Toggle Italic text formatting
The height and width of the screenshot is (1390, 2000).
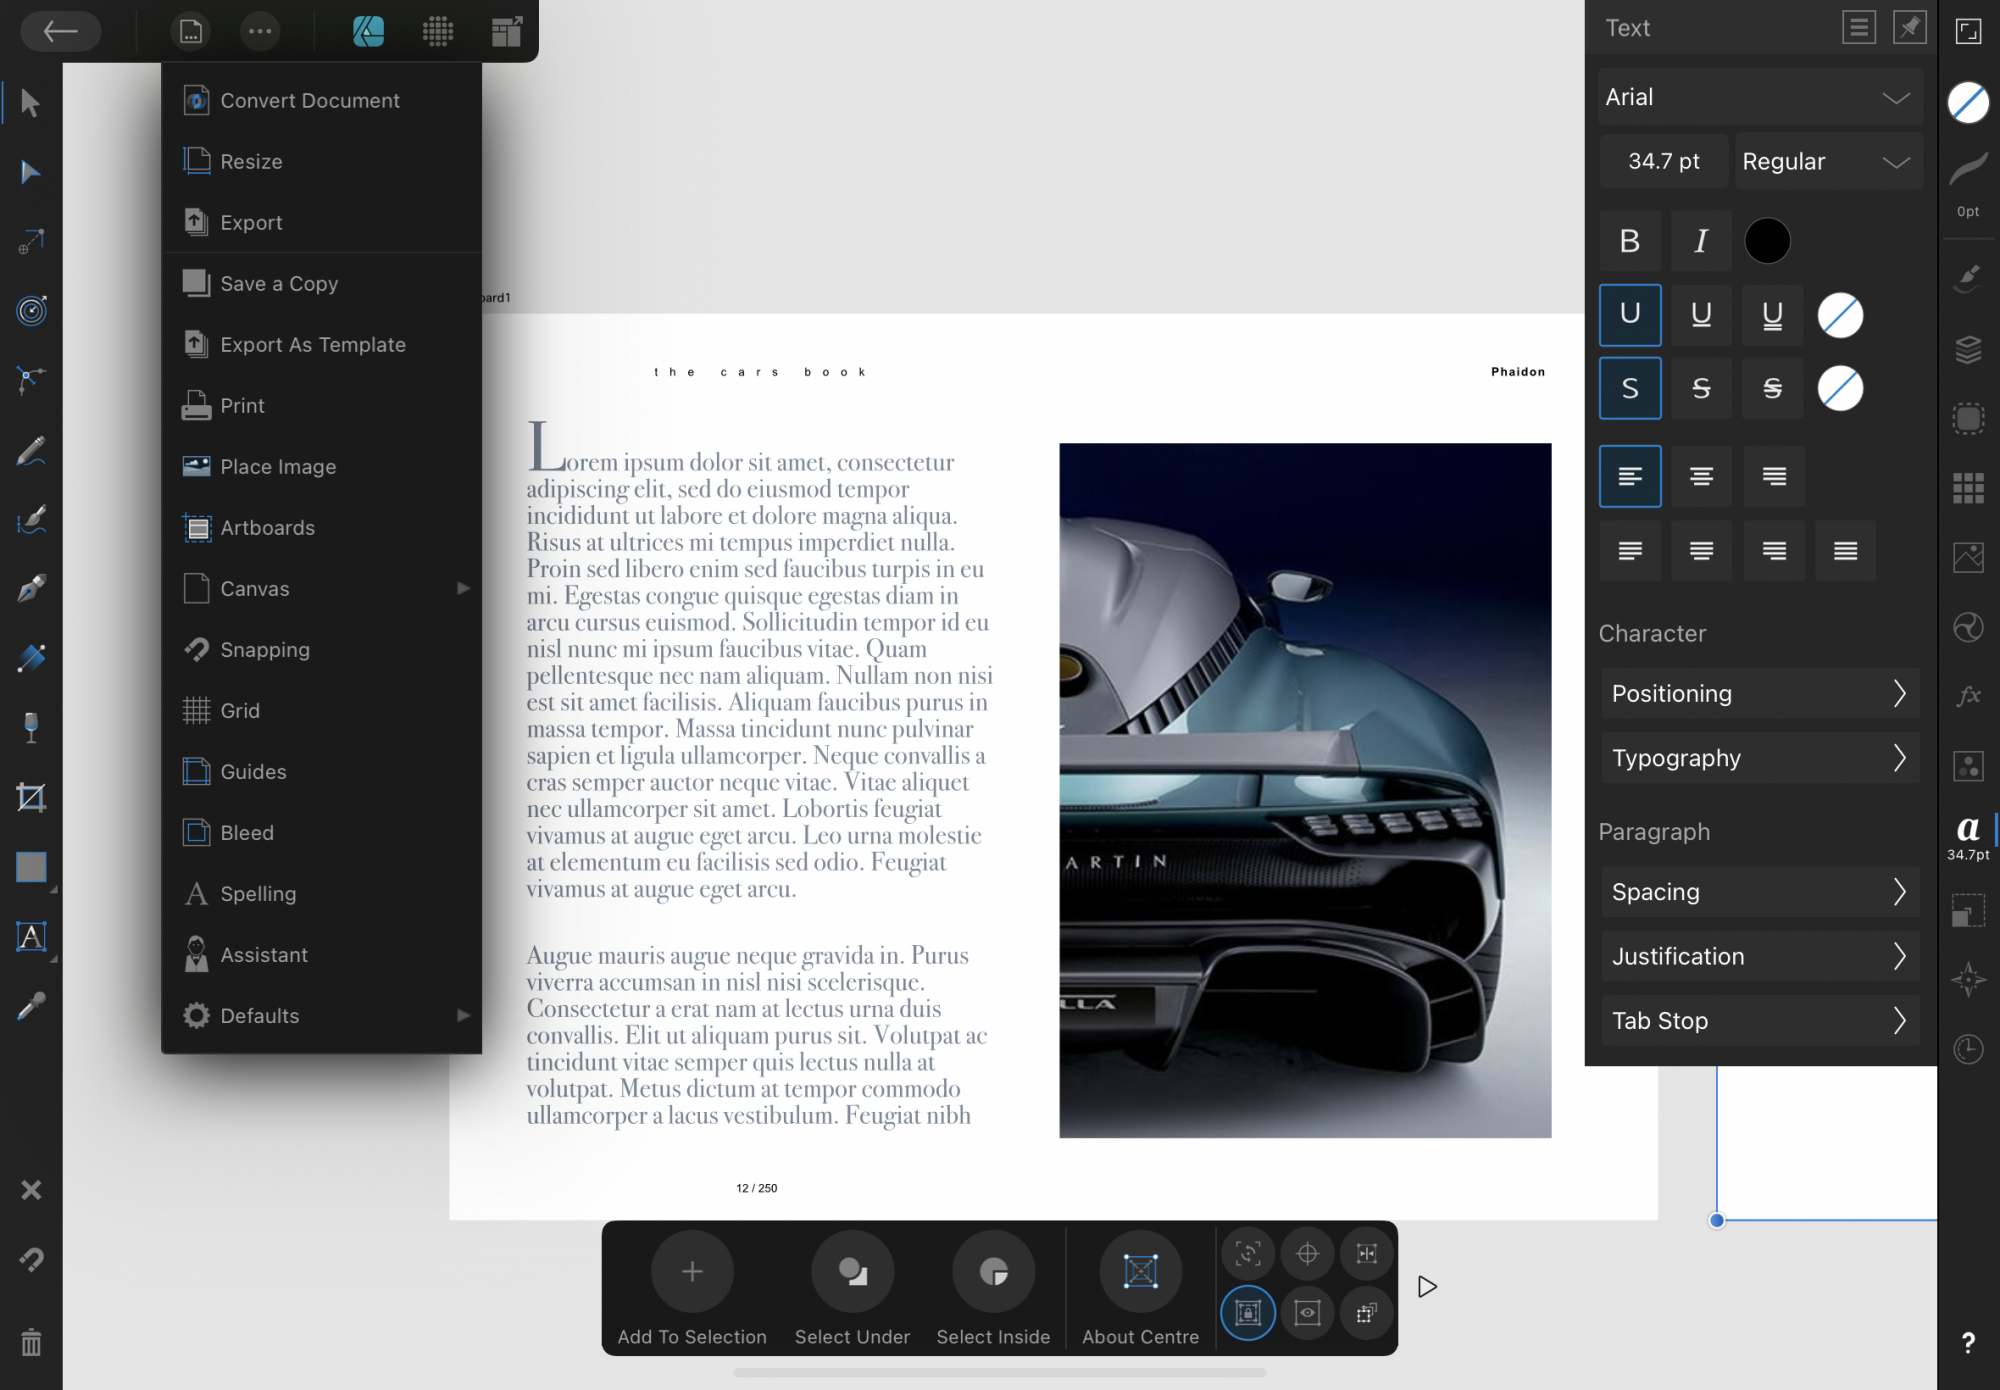(x=1700, y=241)
